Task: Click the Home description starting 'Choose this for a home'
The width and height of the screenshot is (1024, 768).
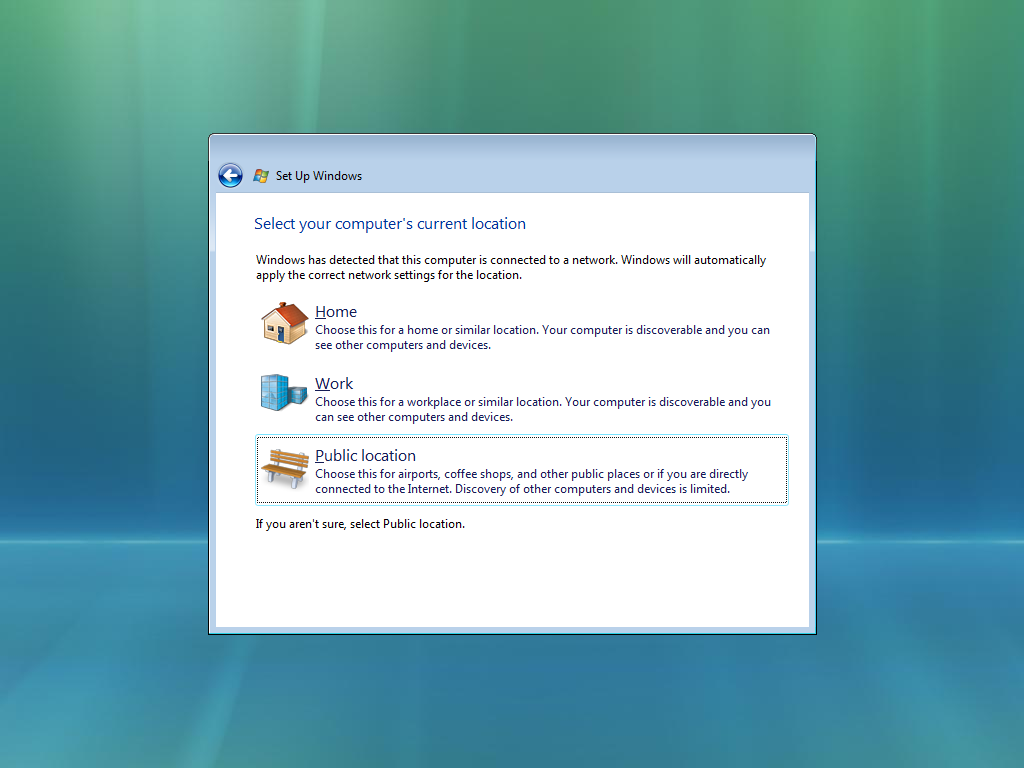Action: pos(542,338)
